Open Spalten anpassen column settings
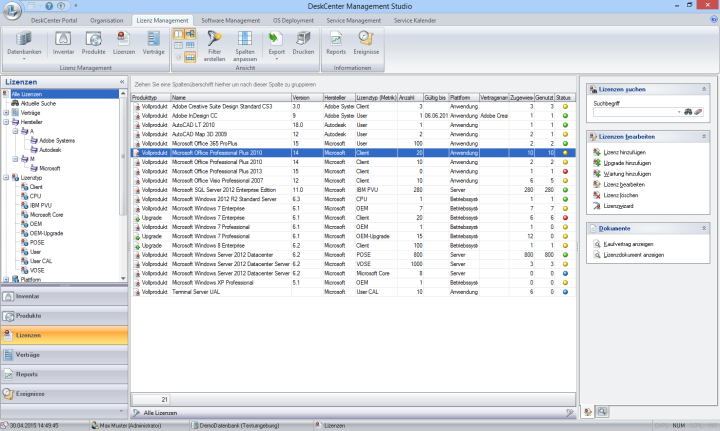 [246, 43]
